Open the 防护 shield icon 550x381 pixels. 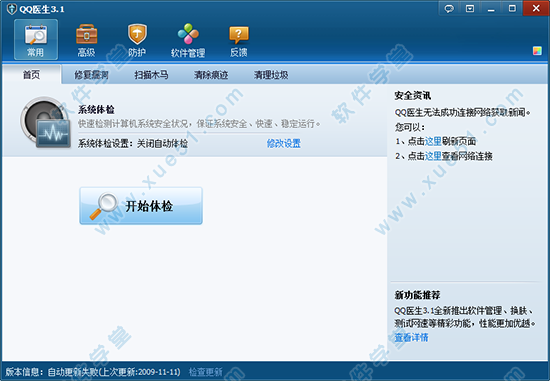pos(137,40)
